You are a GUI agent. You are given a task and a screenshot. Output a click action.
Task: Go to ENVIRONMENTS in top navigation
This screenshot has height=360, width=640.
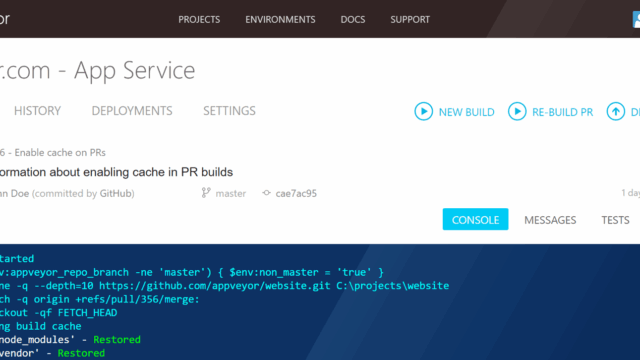tap(280, 19)
